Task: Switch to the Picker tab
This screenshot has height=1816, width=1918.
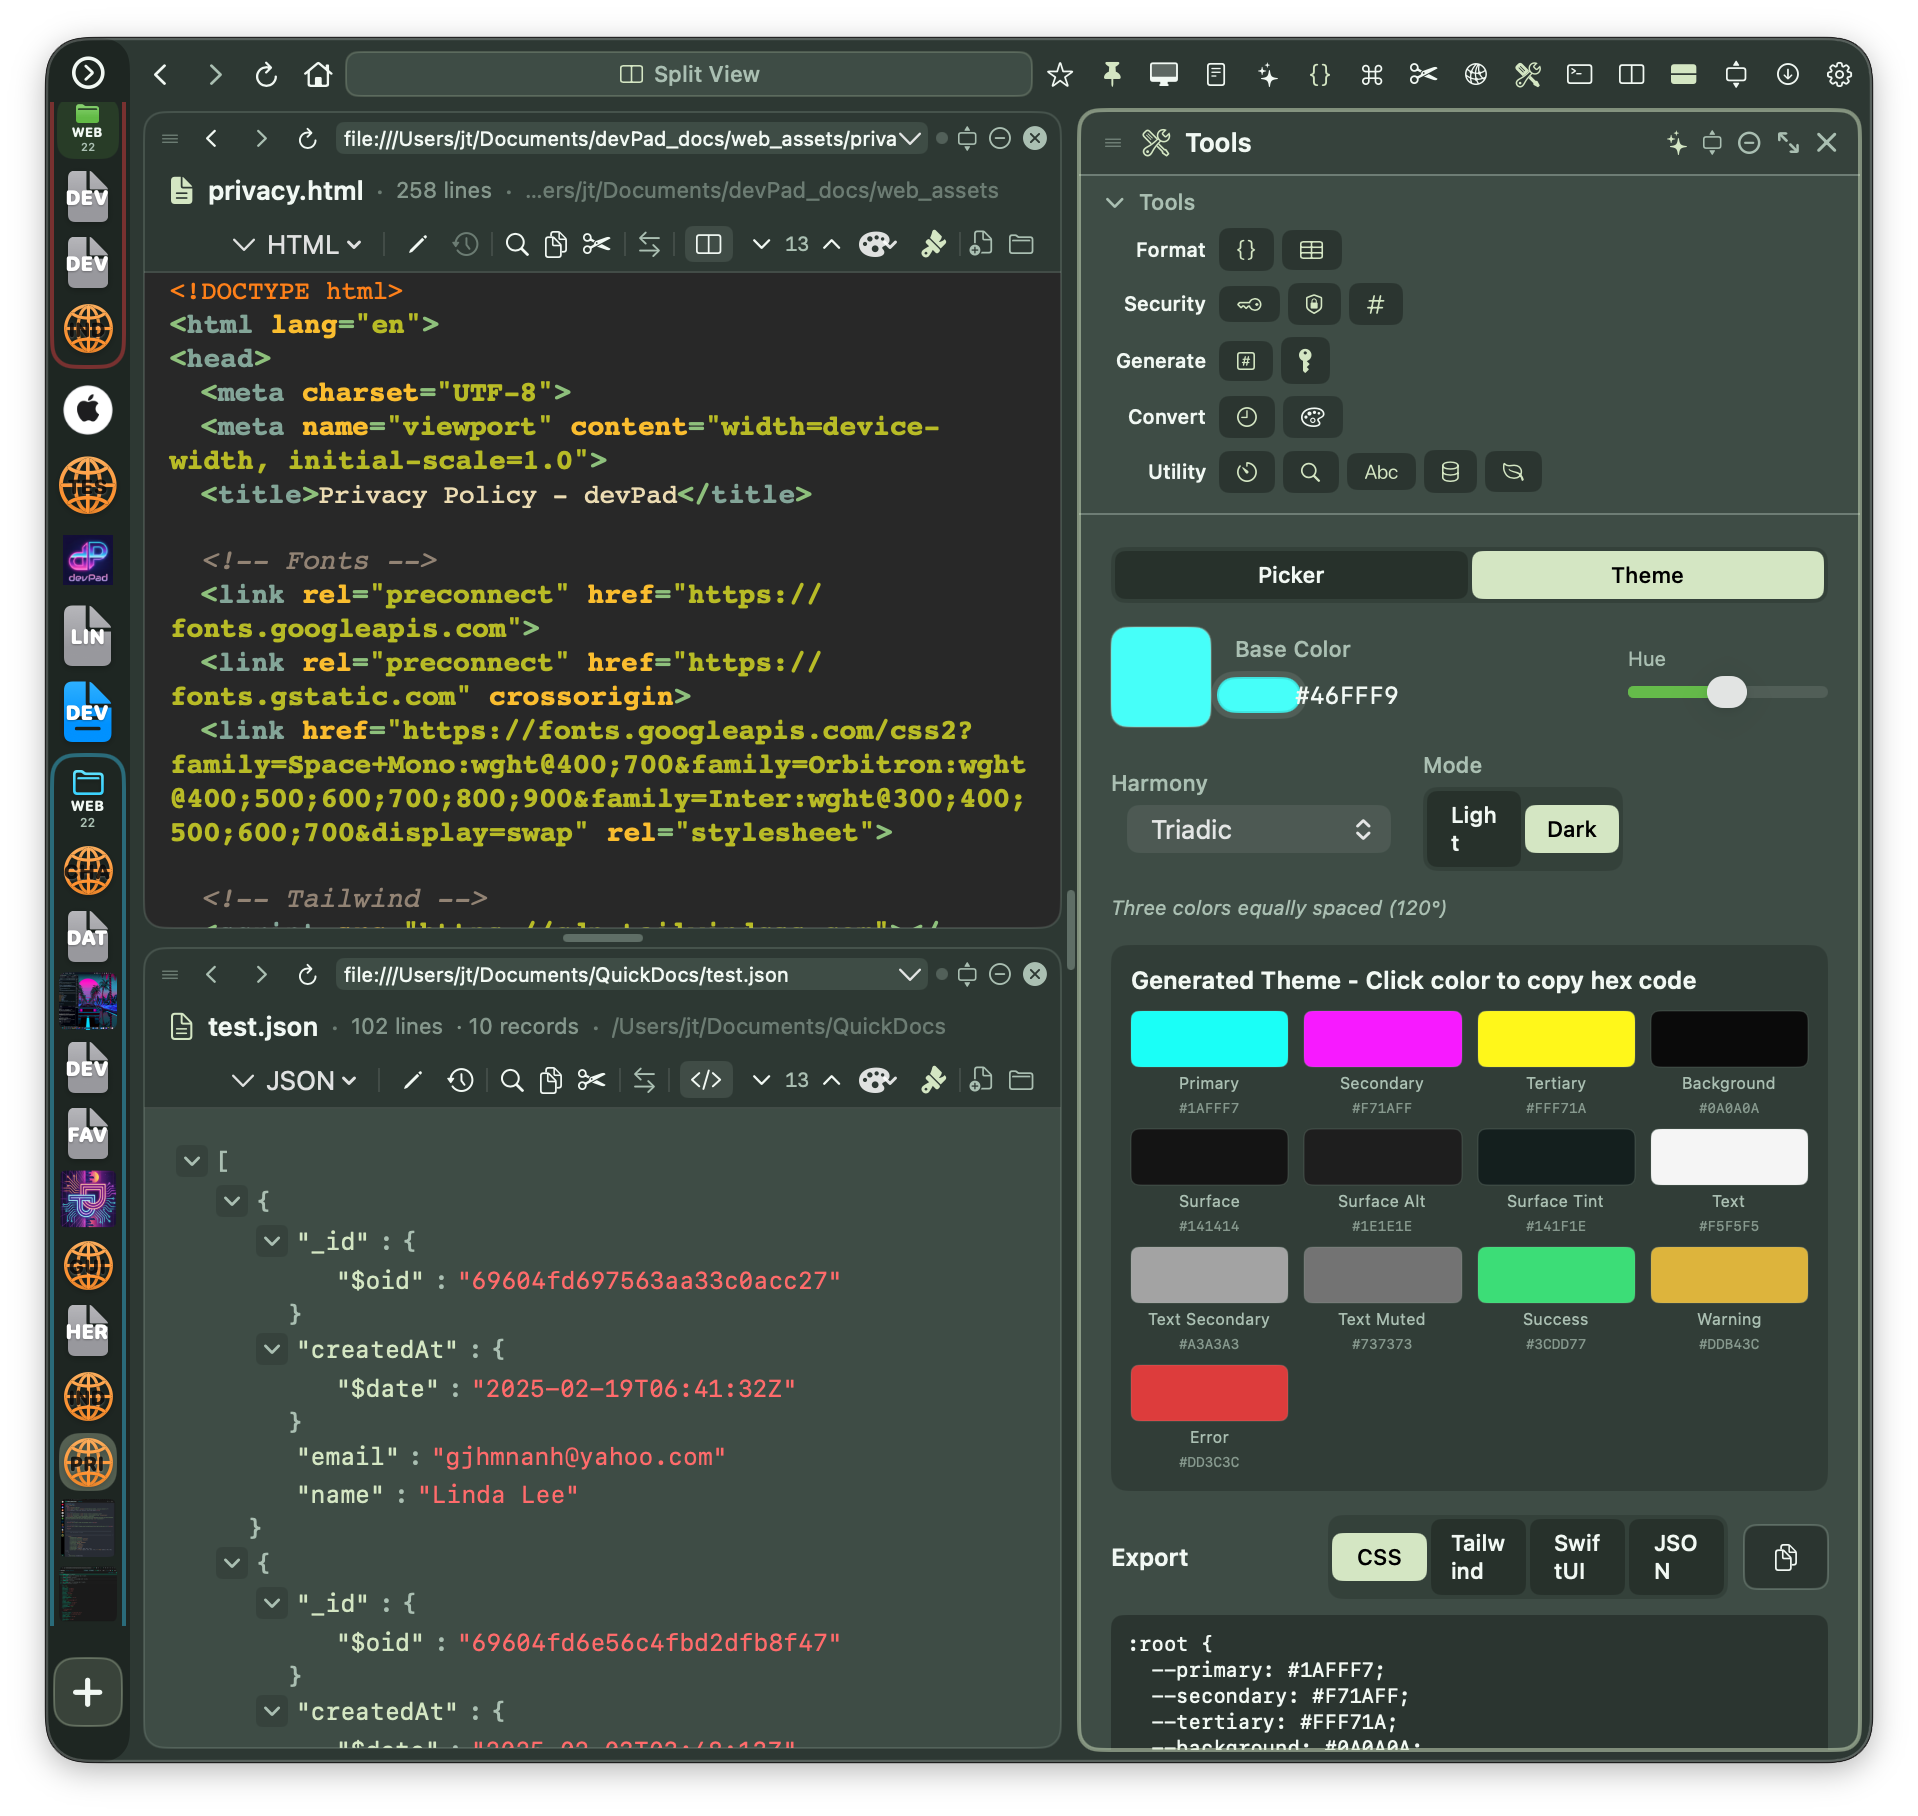Action: pyautogui.click(x=1290, y=574)
